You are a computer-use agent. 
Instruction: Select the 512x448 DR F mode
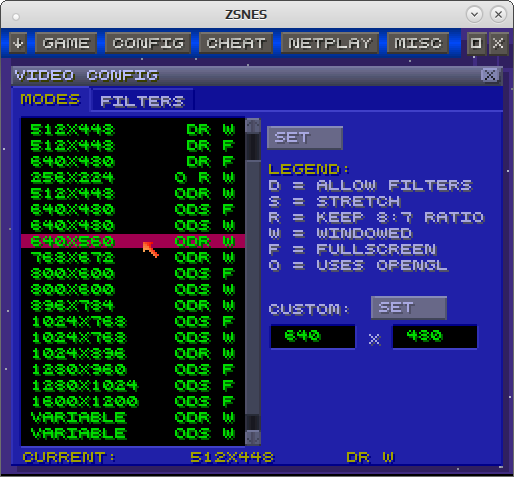(x=133, y=145)
